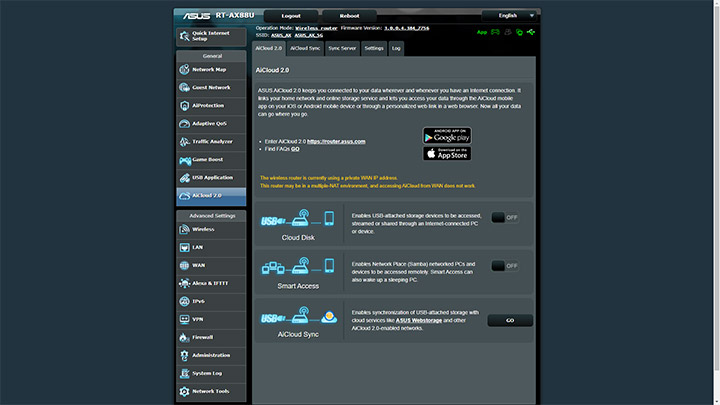The height and width of the screenshot is (405, 720).
Task: Switch to the Log tab
Action: [396, 48]
